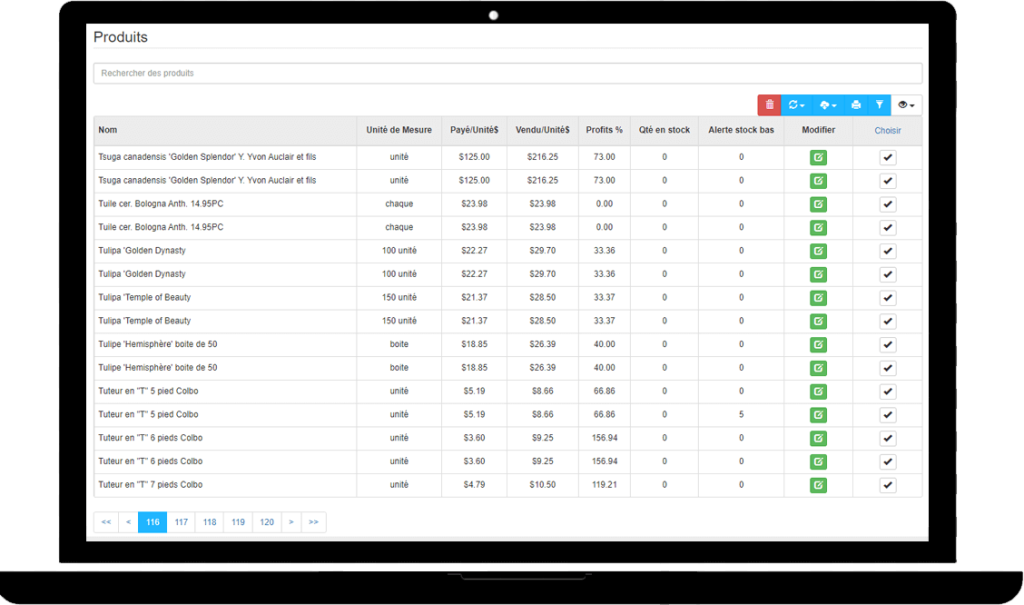The image size is (1024, 605).
Task: Select page 118 in pagination
Action: pyautogui.click(x=210, y=522)
